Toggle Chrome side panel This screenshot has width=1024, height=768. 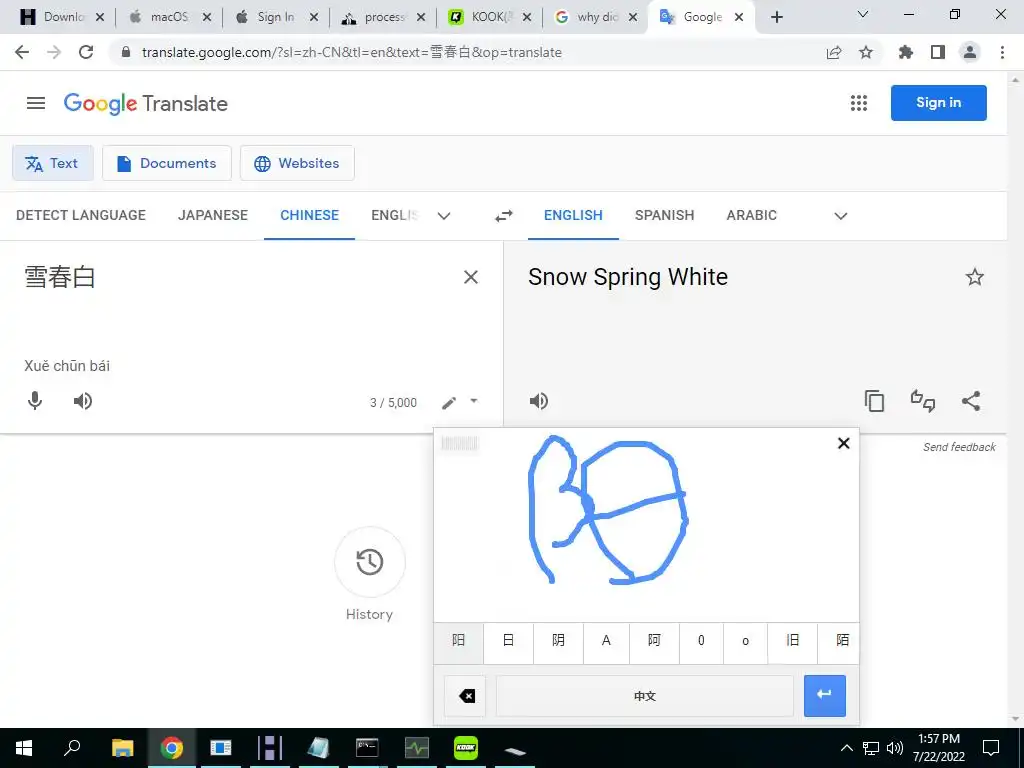[938, 52]
